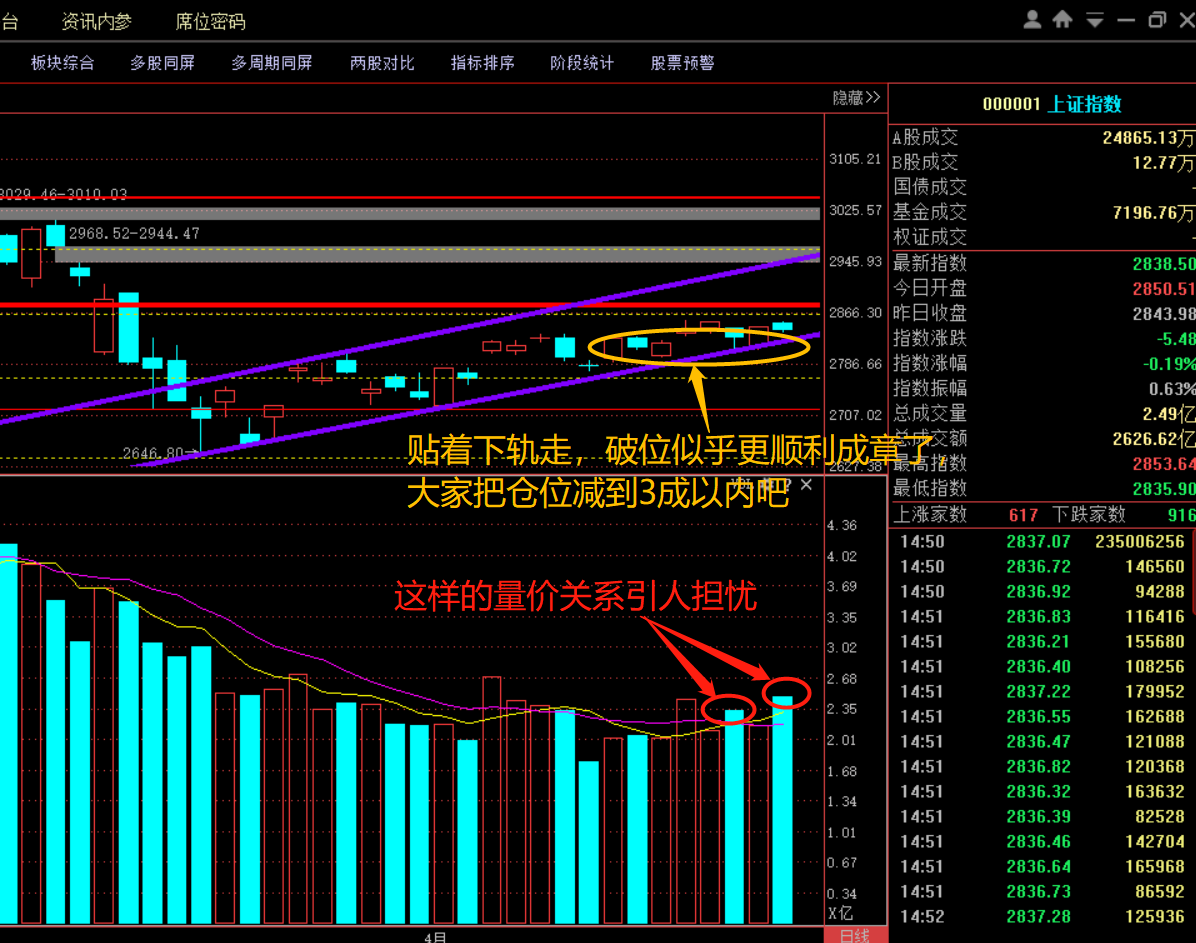Click the 000001 stock code
1196x943 pixels.
coord(1011,104)
